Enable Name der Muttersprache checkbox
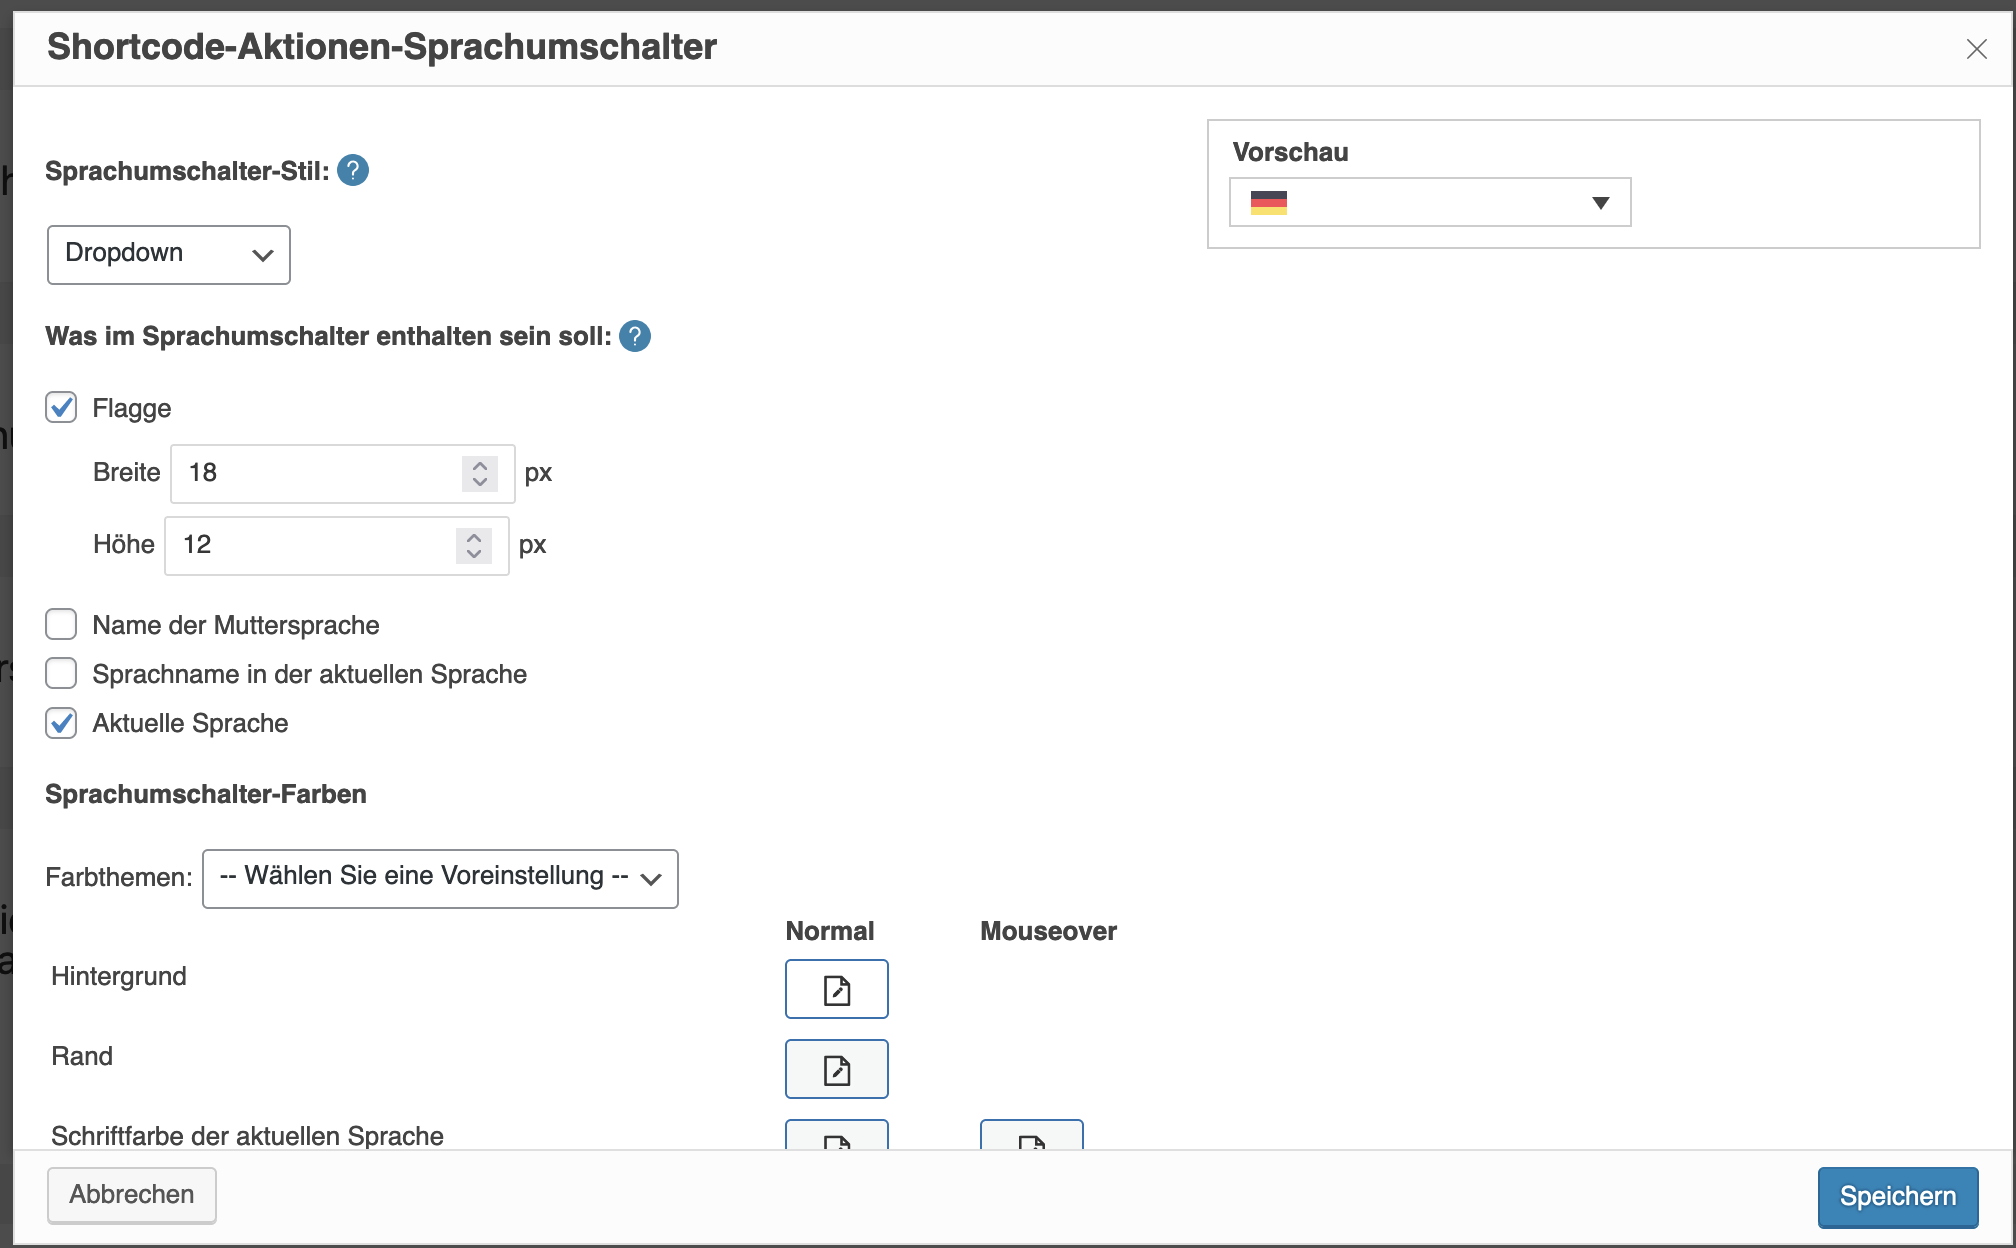The height and width of the screenshot is (1248, 2016). click(61, 625)
